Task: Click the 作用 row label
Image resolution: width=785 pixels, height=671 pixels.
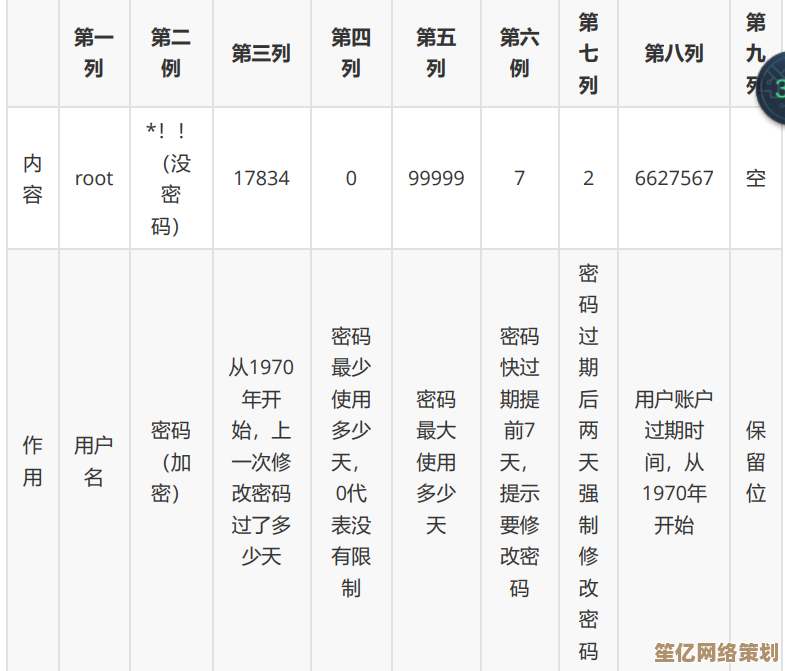Action: [x=33, y=461]
